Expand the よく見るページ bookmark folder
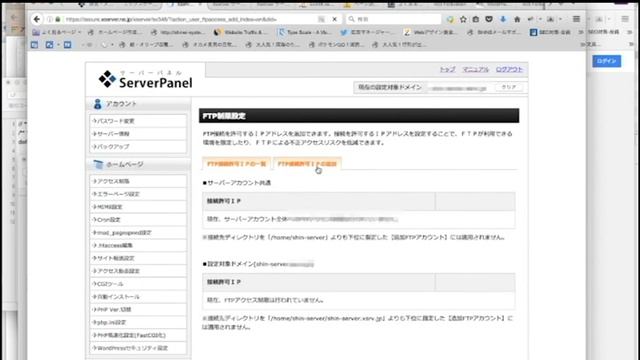Screen dimensions: 640x360 (x=57, y=32)
